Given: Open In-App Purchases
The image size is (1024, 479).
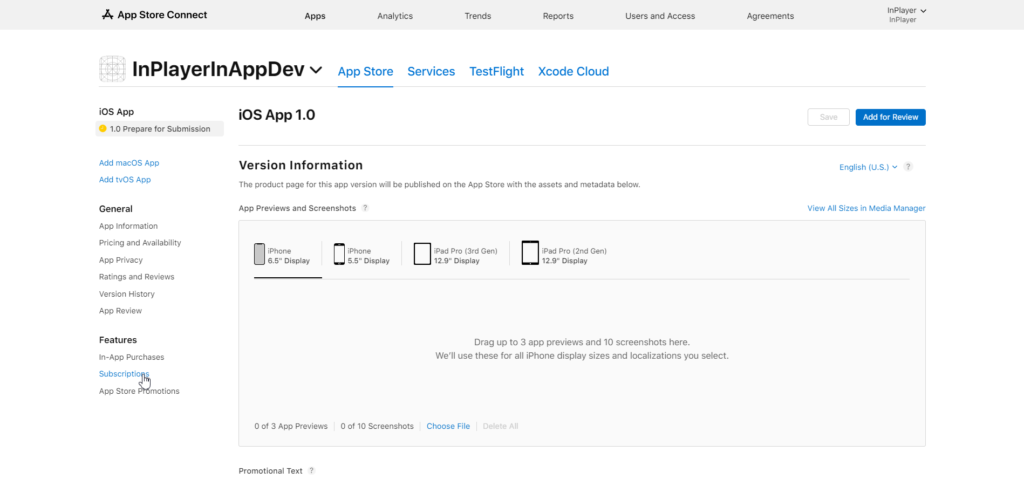Looking at the screenshot, I should coord(131,357).
